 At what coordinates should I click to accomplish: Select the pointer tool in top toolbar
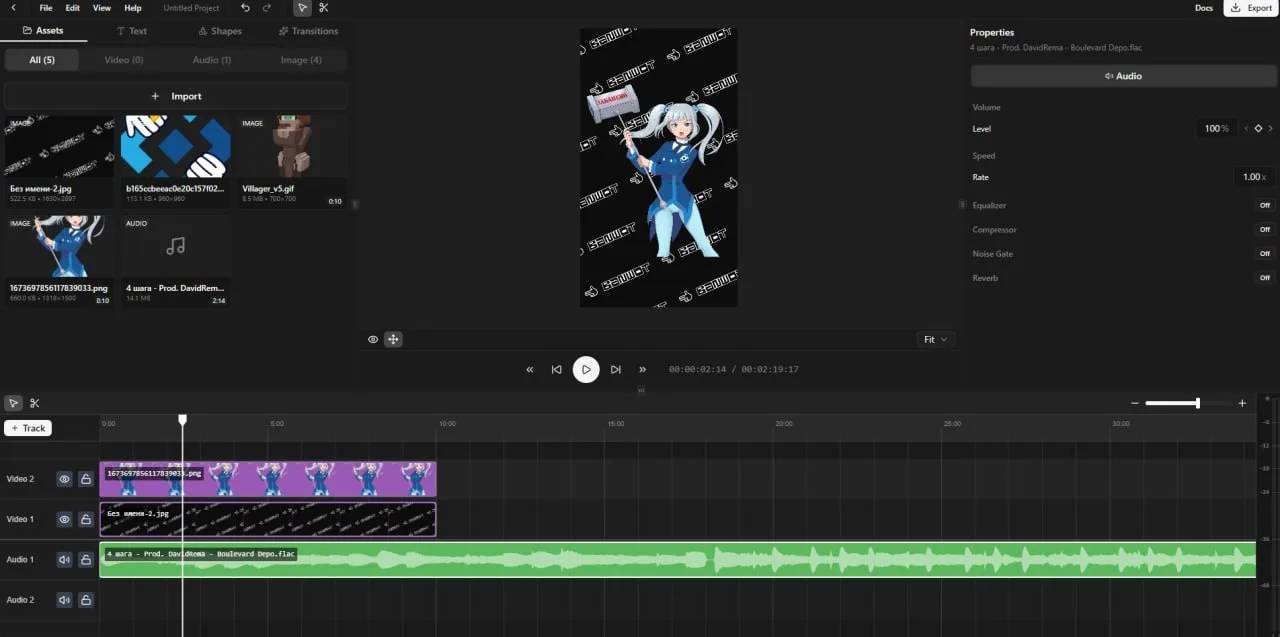point(302,8)
